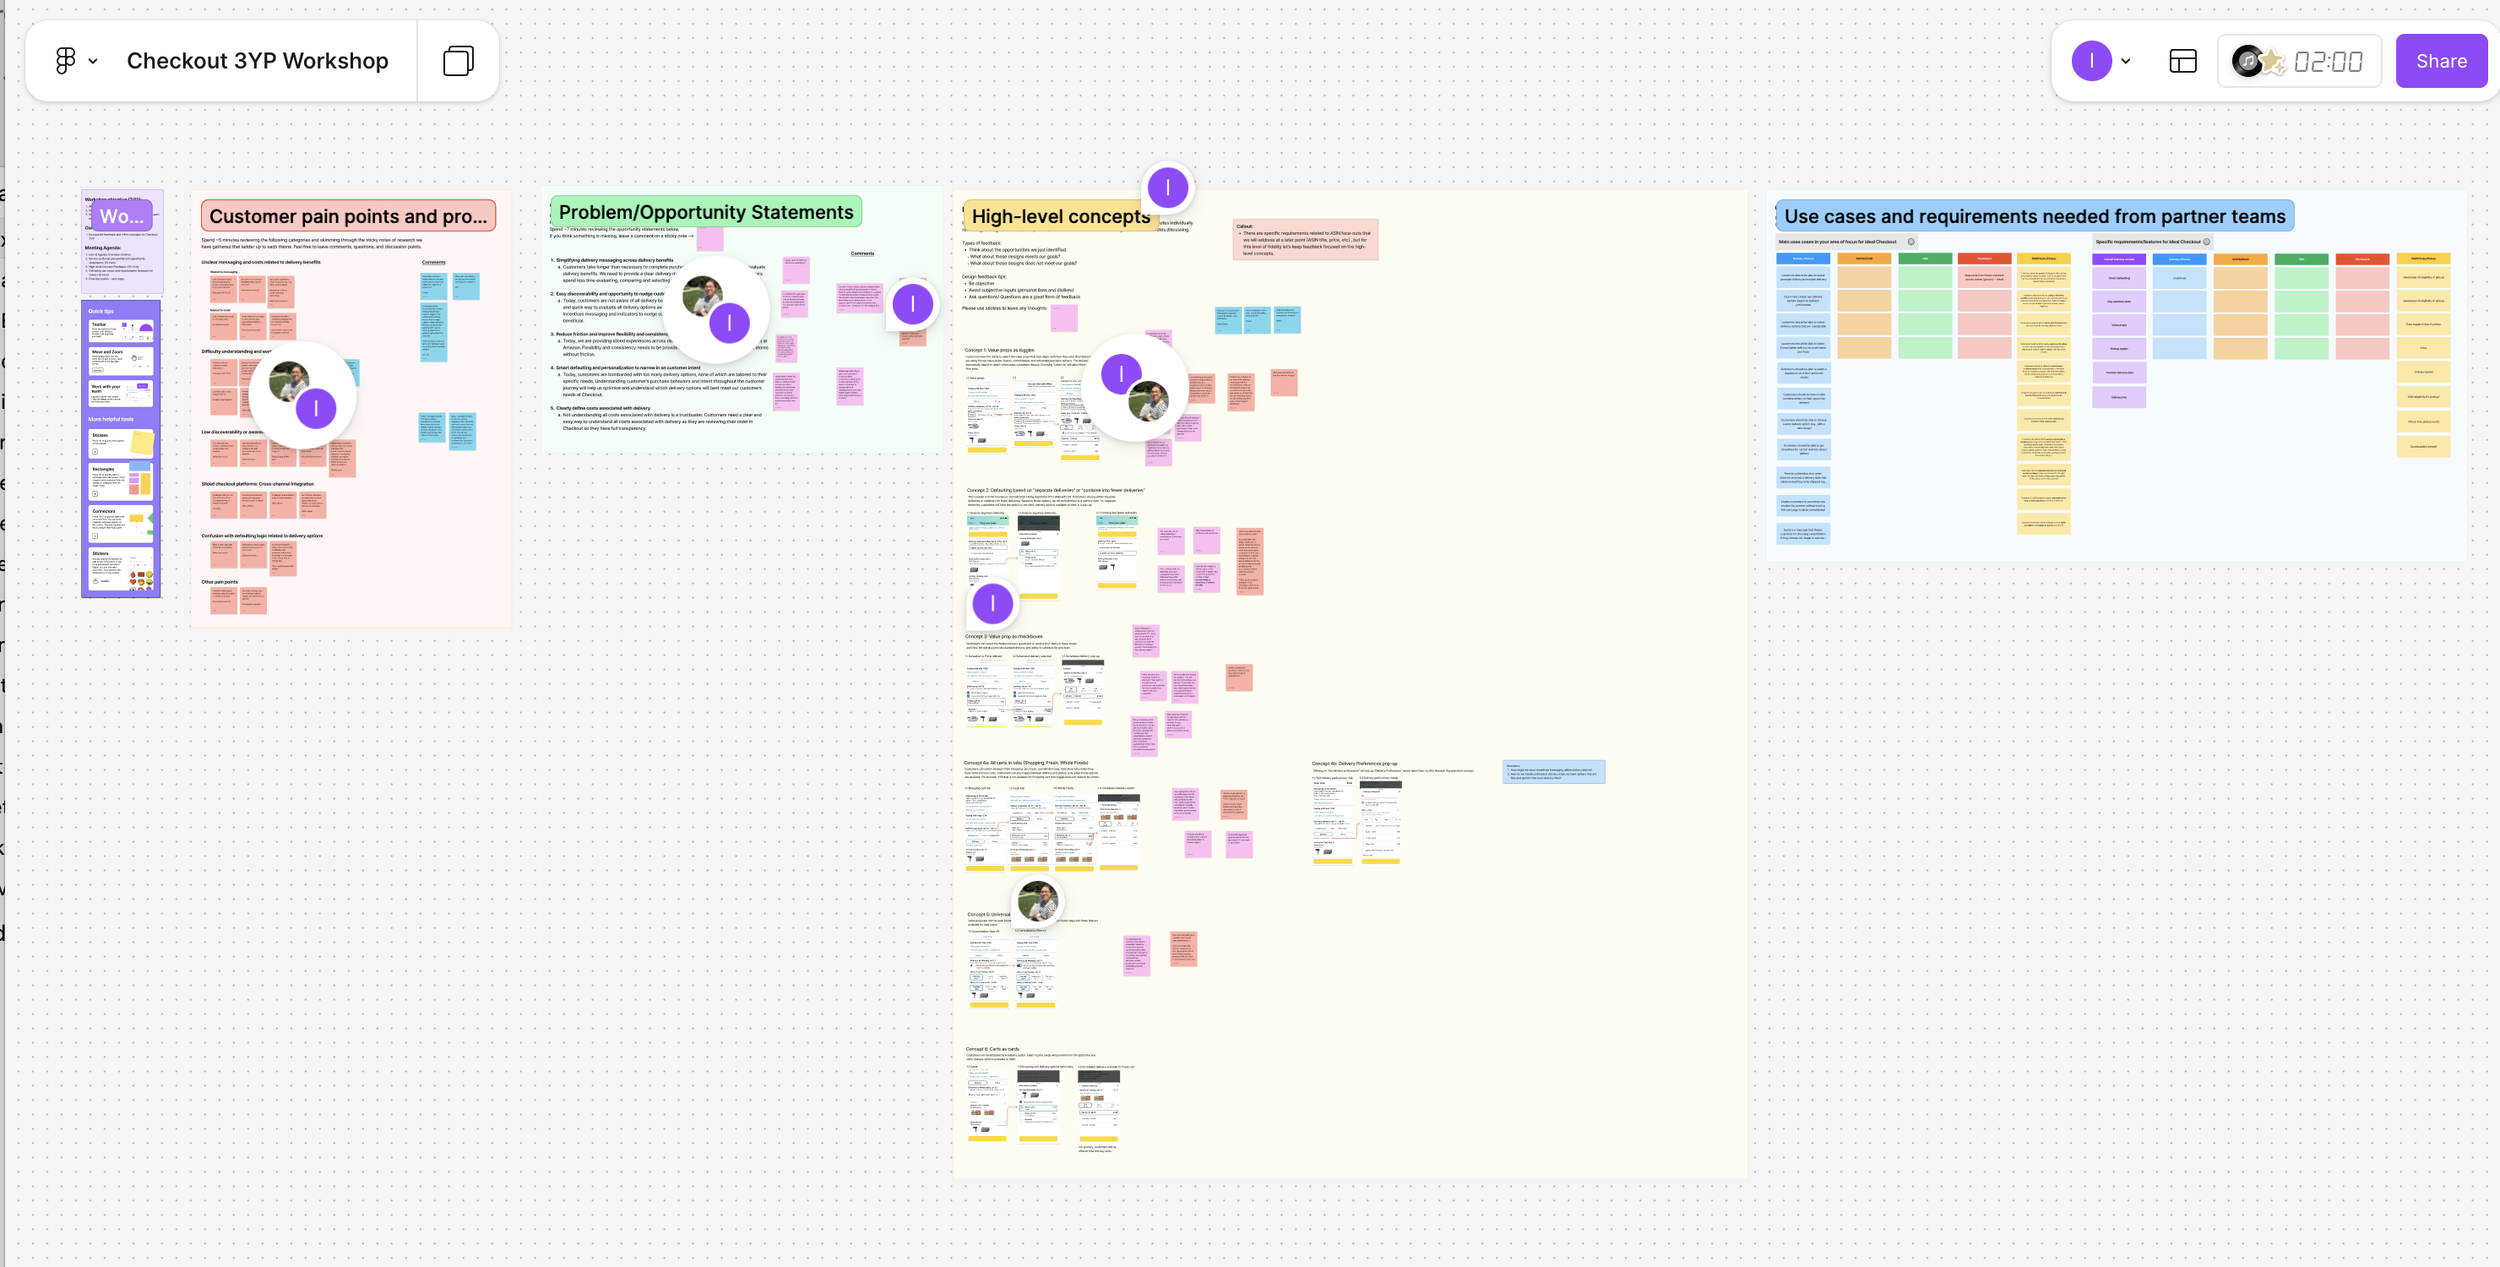This screenshot has height=1267, width=2500.
Task: Click the purple user avatar in top toolbar
Action: (x=2090, y=61)
